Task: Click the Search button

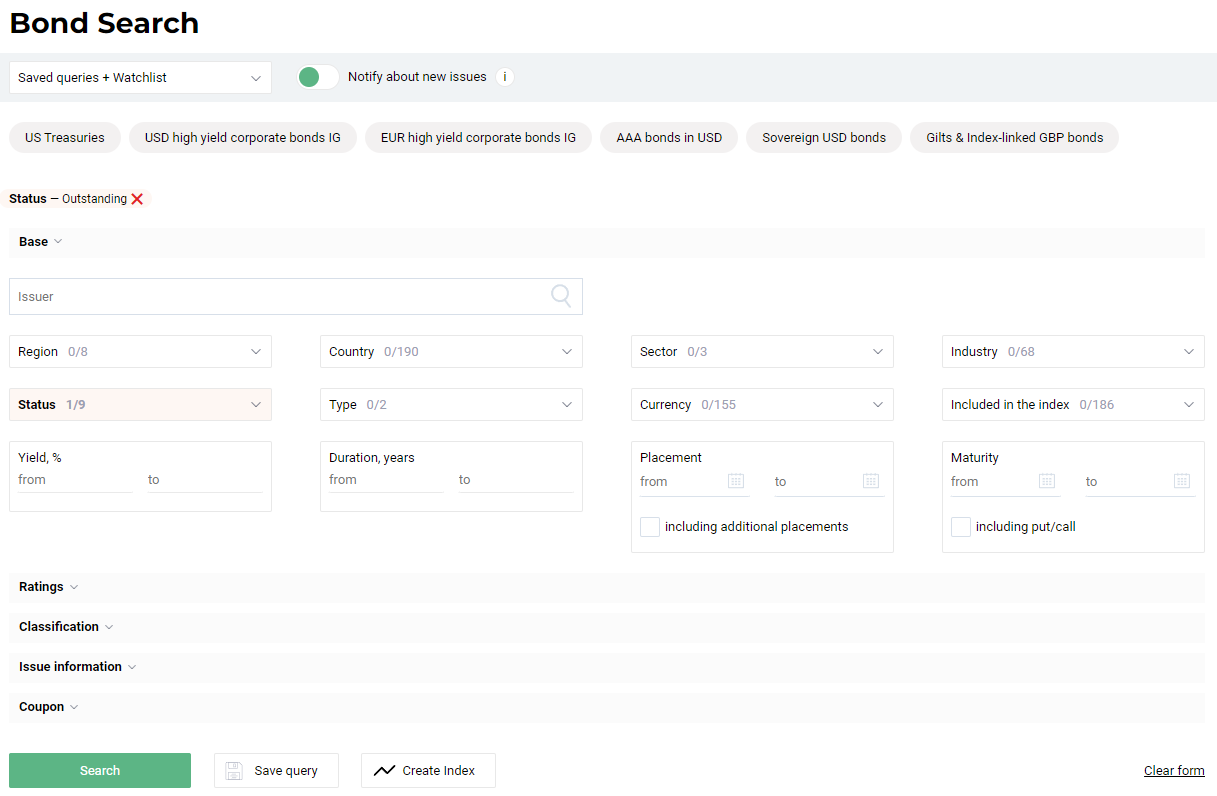Action: pos(99,770)
